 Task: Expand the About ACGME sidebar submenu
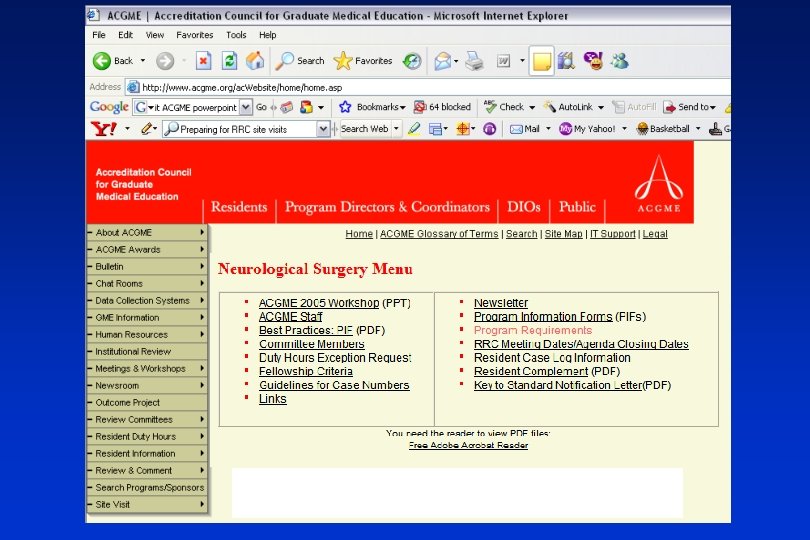tap(202, 233)
